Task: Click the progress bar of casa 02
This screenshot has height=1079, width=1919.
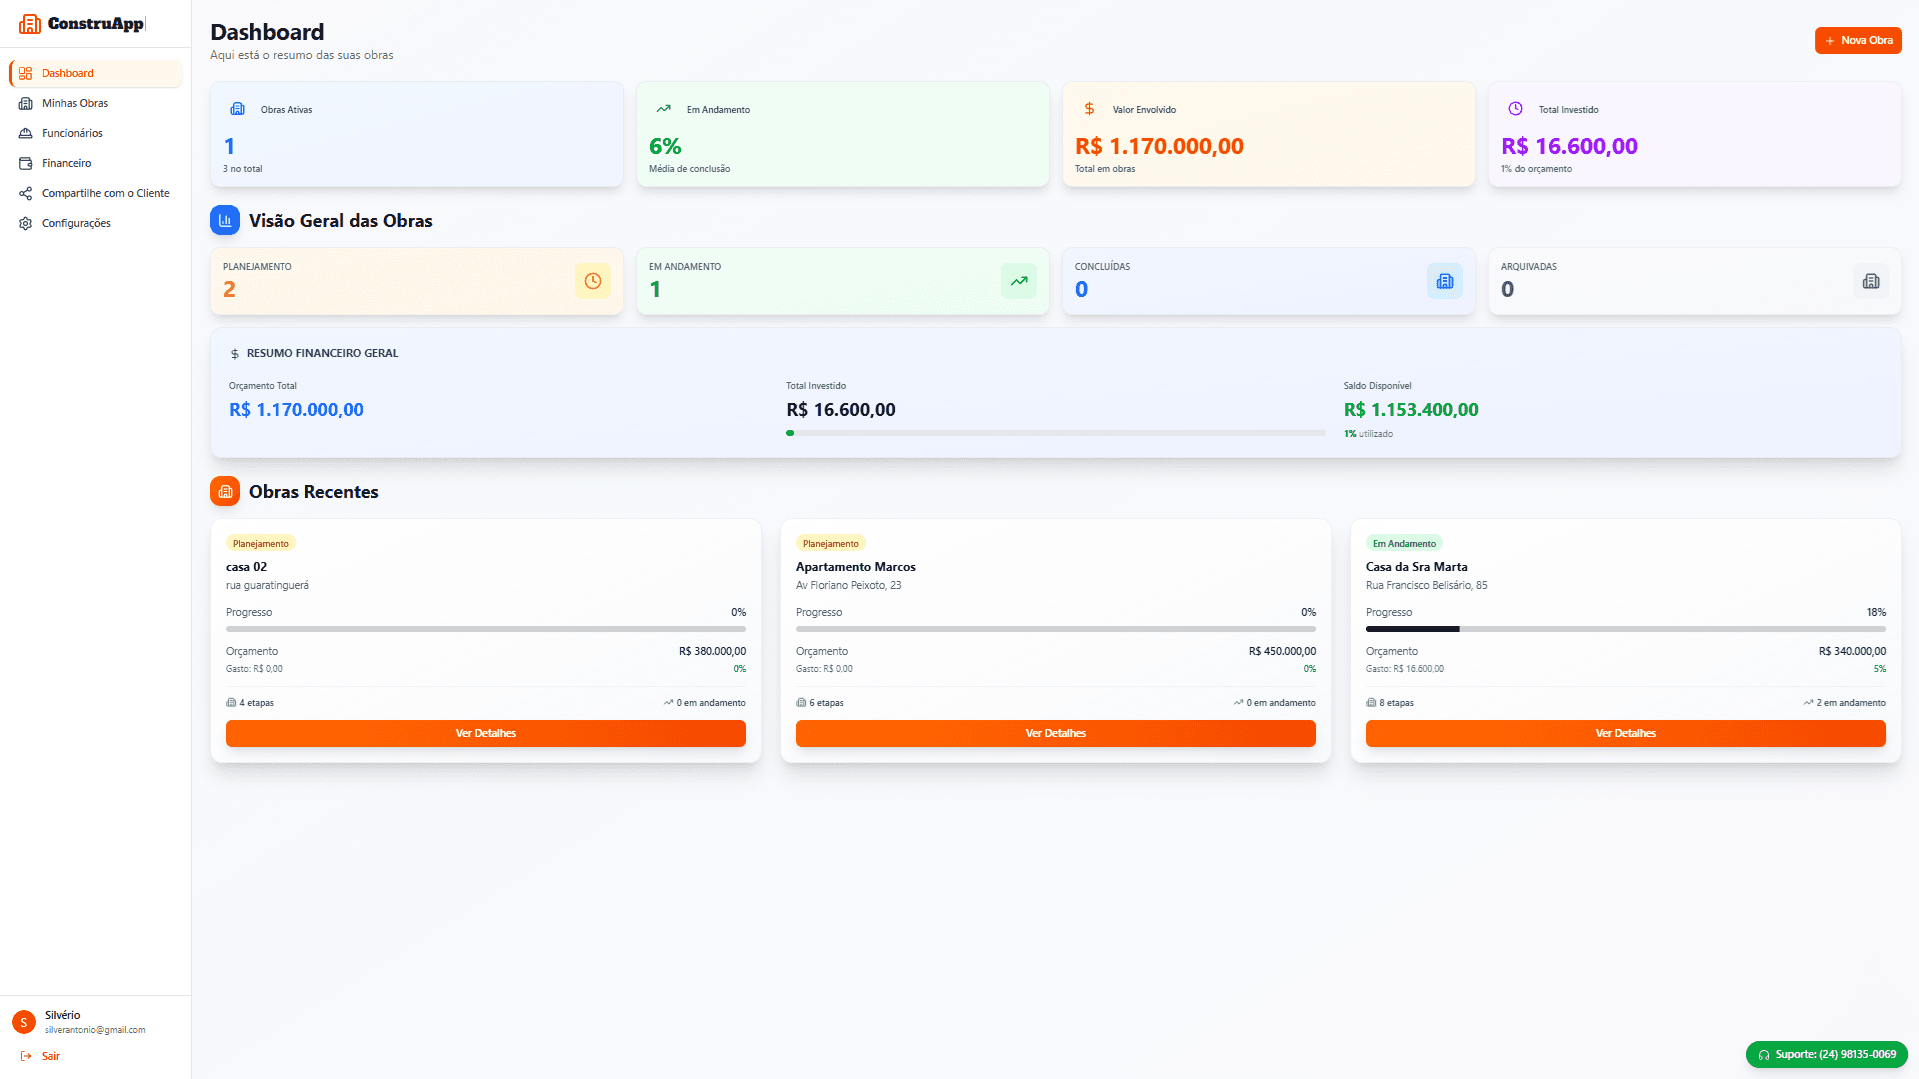Action: coord(485,629)
